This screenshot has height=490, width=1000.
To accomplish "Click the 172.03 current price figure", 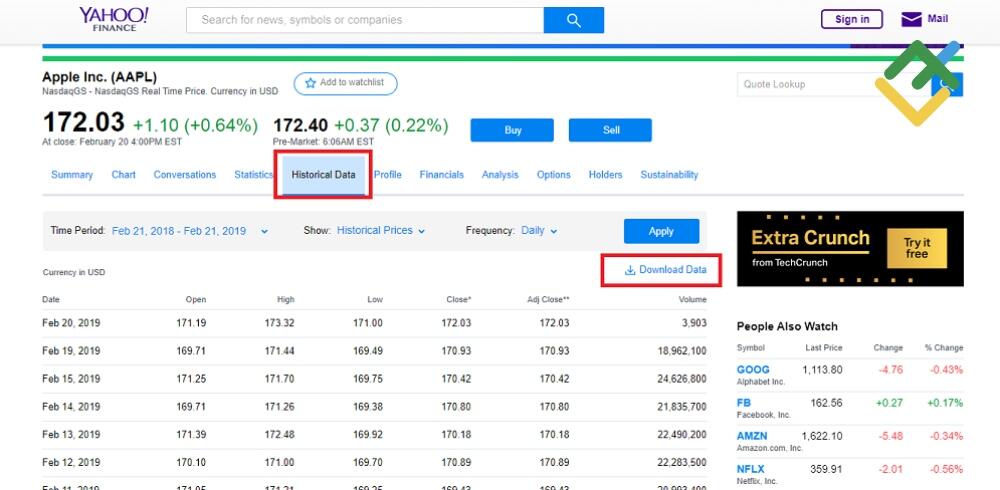I will [x=84, y=122].
